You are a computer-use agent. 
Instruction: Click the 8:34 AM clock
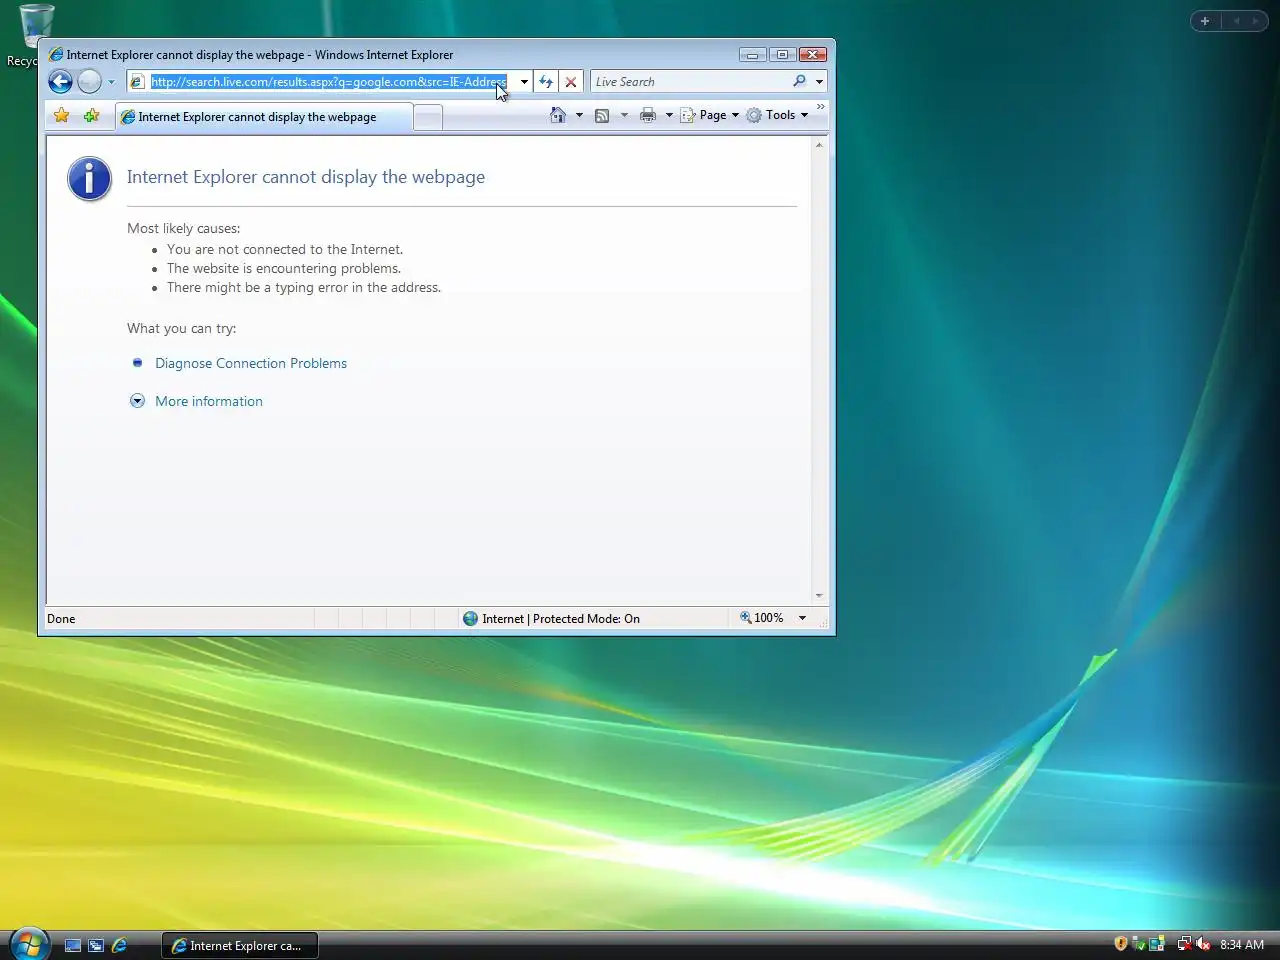tap(1242, 945)
